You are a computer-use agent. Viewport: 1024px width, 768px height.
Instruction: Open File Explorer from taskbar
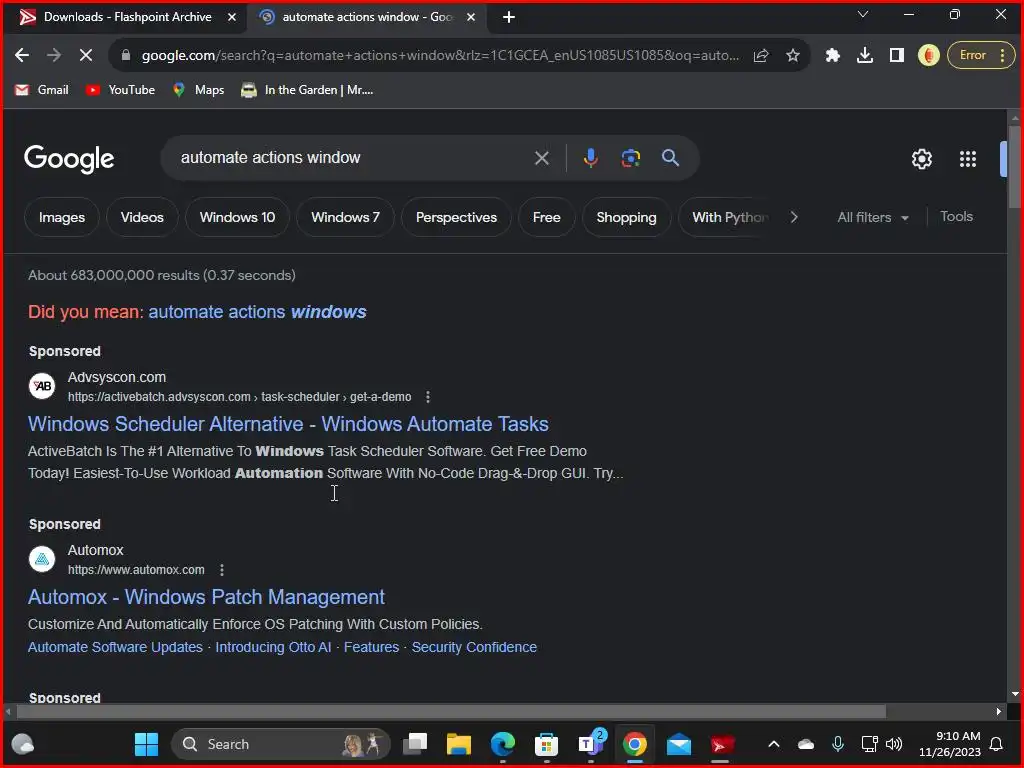click(x=458, y=744)
